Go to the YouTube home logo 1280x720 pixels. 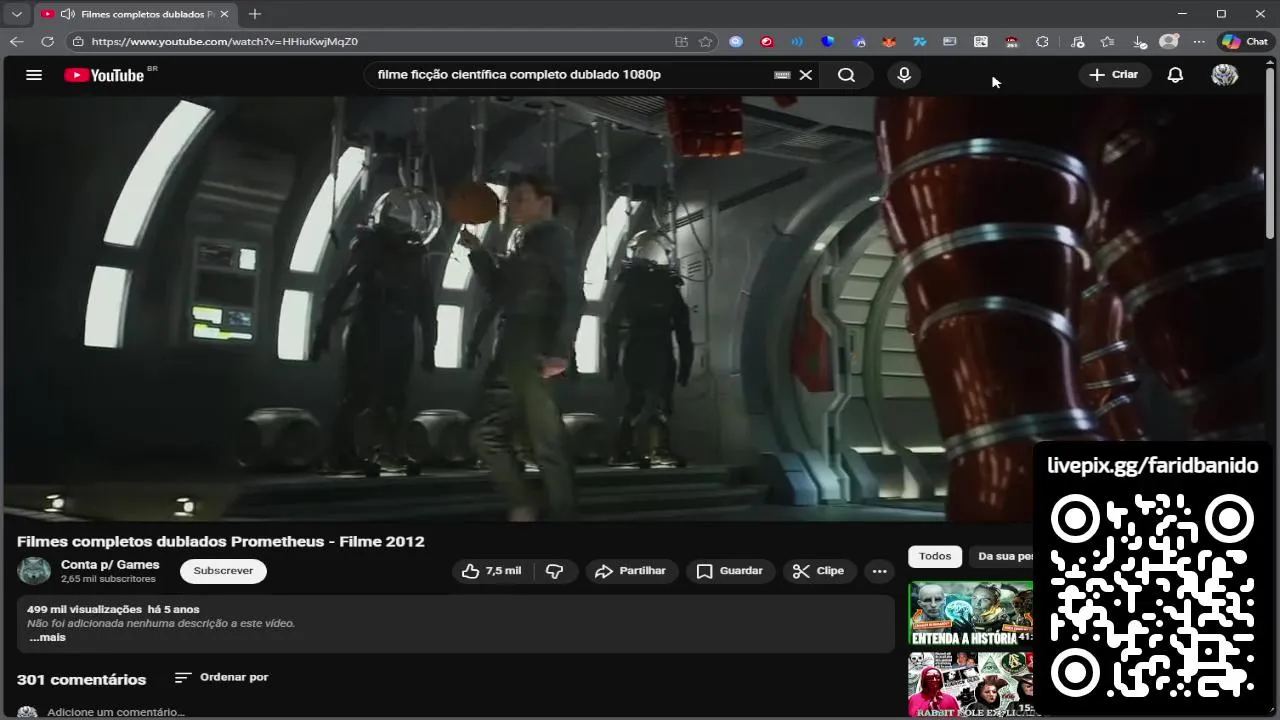tap(104, 75)
